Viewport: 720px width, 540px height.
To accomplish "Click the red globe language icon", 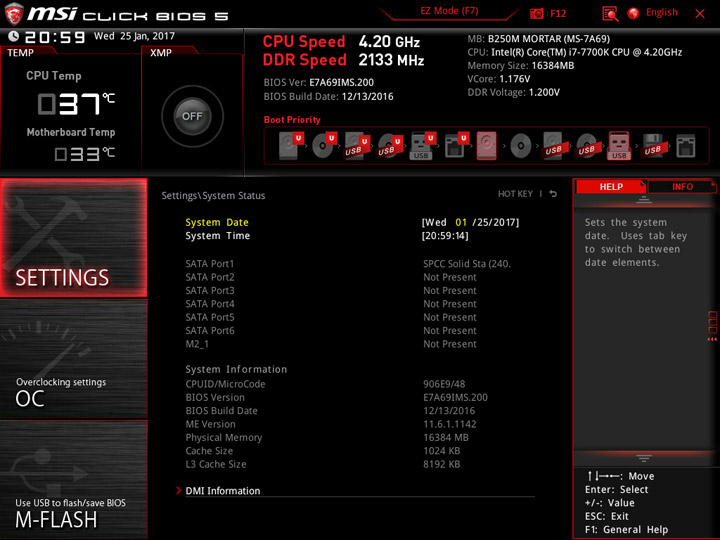I will pyautogui.click(x=633, y=13).
